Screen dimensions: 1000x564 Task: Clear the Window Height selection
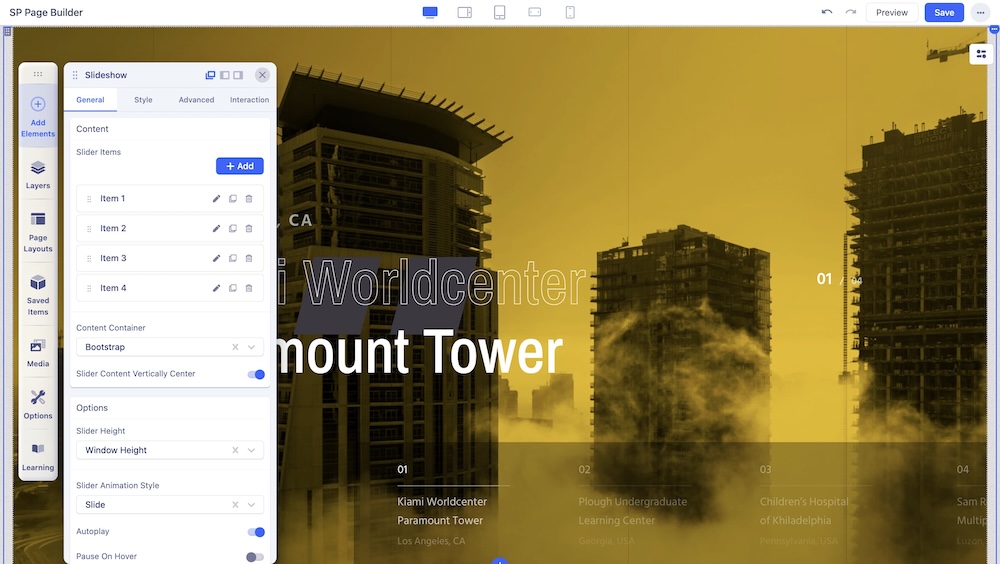(235, 450)
